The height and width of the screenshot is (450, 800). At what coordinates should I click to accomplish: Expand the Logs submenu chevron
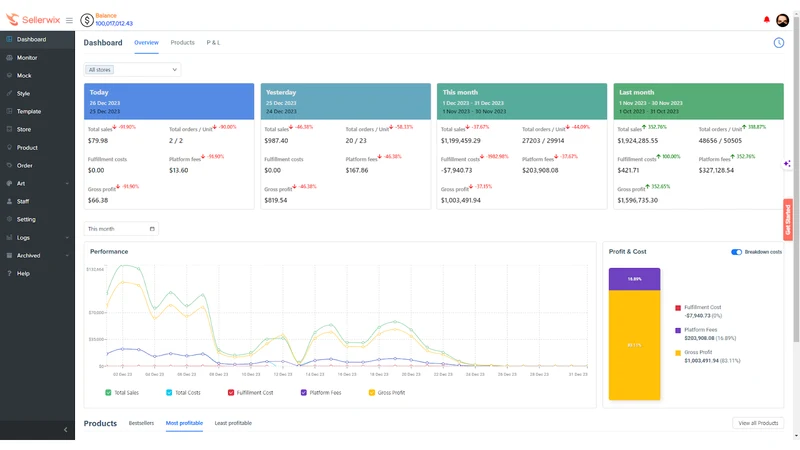(x=67, y=238)
